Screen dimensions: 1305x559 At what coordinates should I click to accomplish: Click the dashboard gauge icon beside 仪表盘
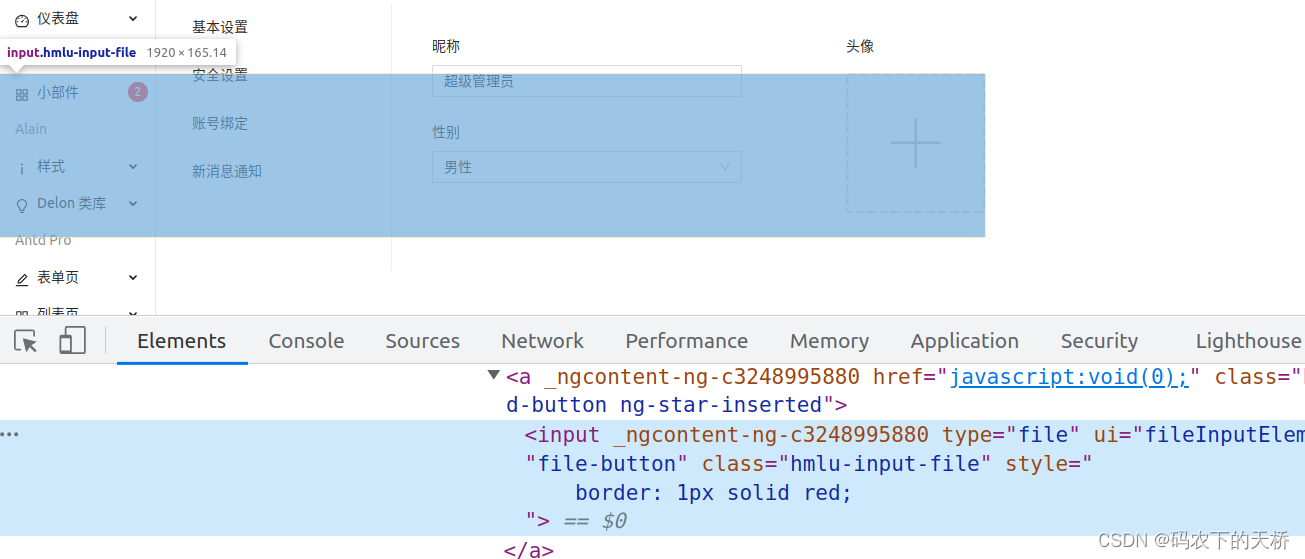22,19
